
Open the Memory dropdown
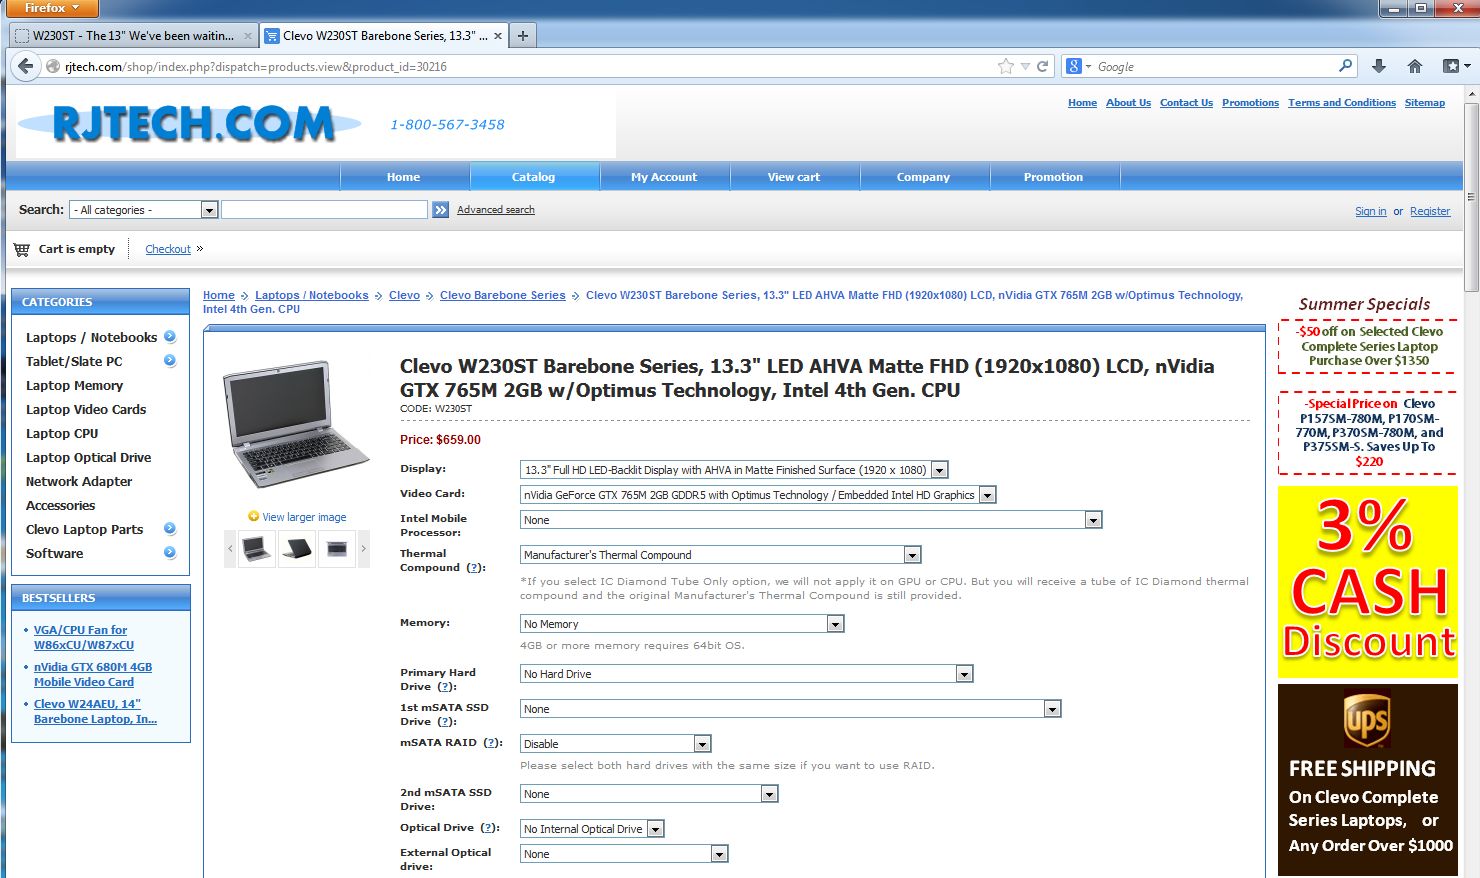(x=682, y=624)
